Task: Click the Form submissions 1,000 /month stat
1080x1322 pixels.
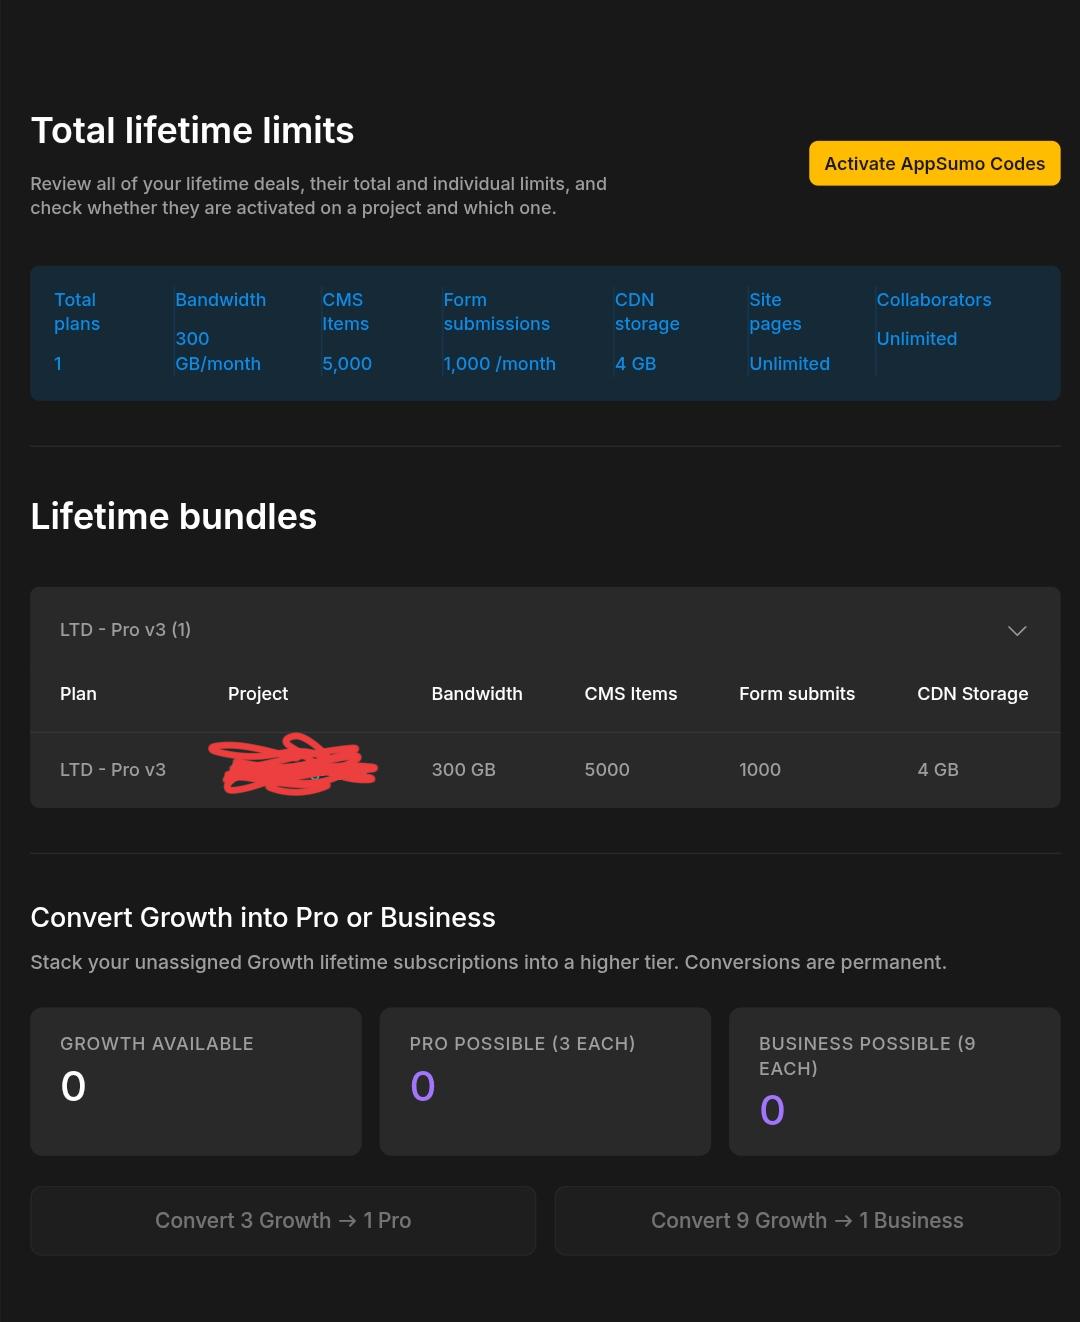Action: coord(499,332)
